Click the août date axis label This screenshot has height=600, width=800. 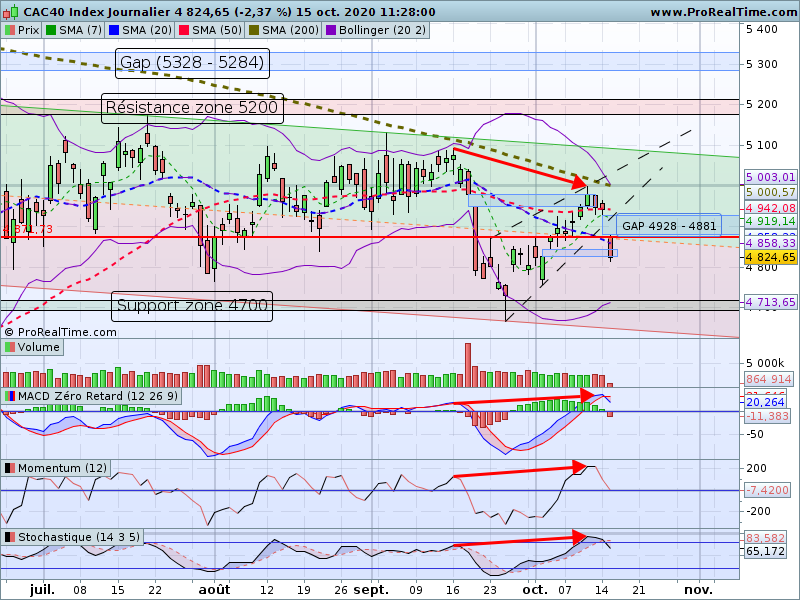pos(214,590)
